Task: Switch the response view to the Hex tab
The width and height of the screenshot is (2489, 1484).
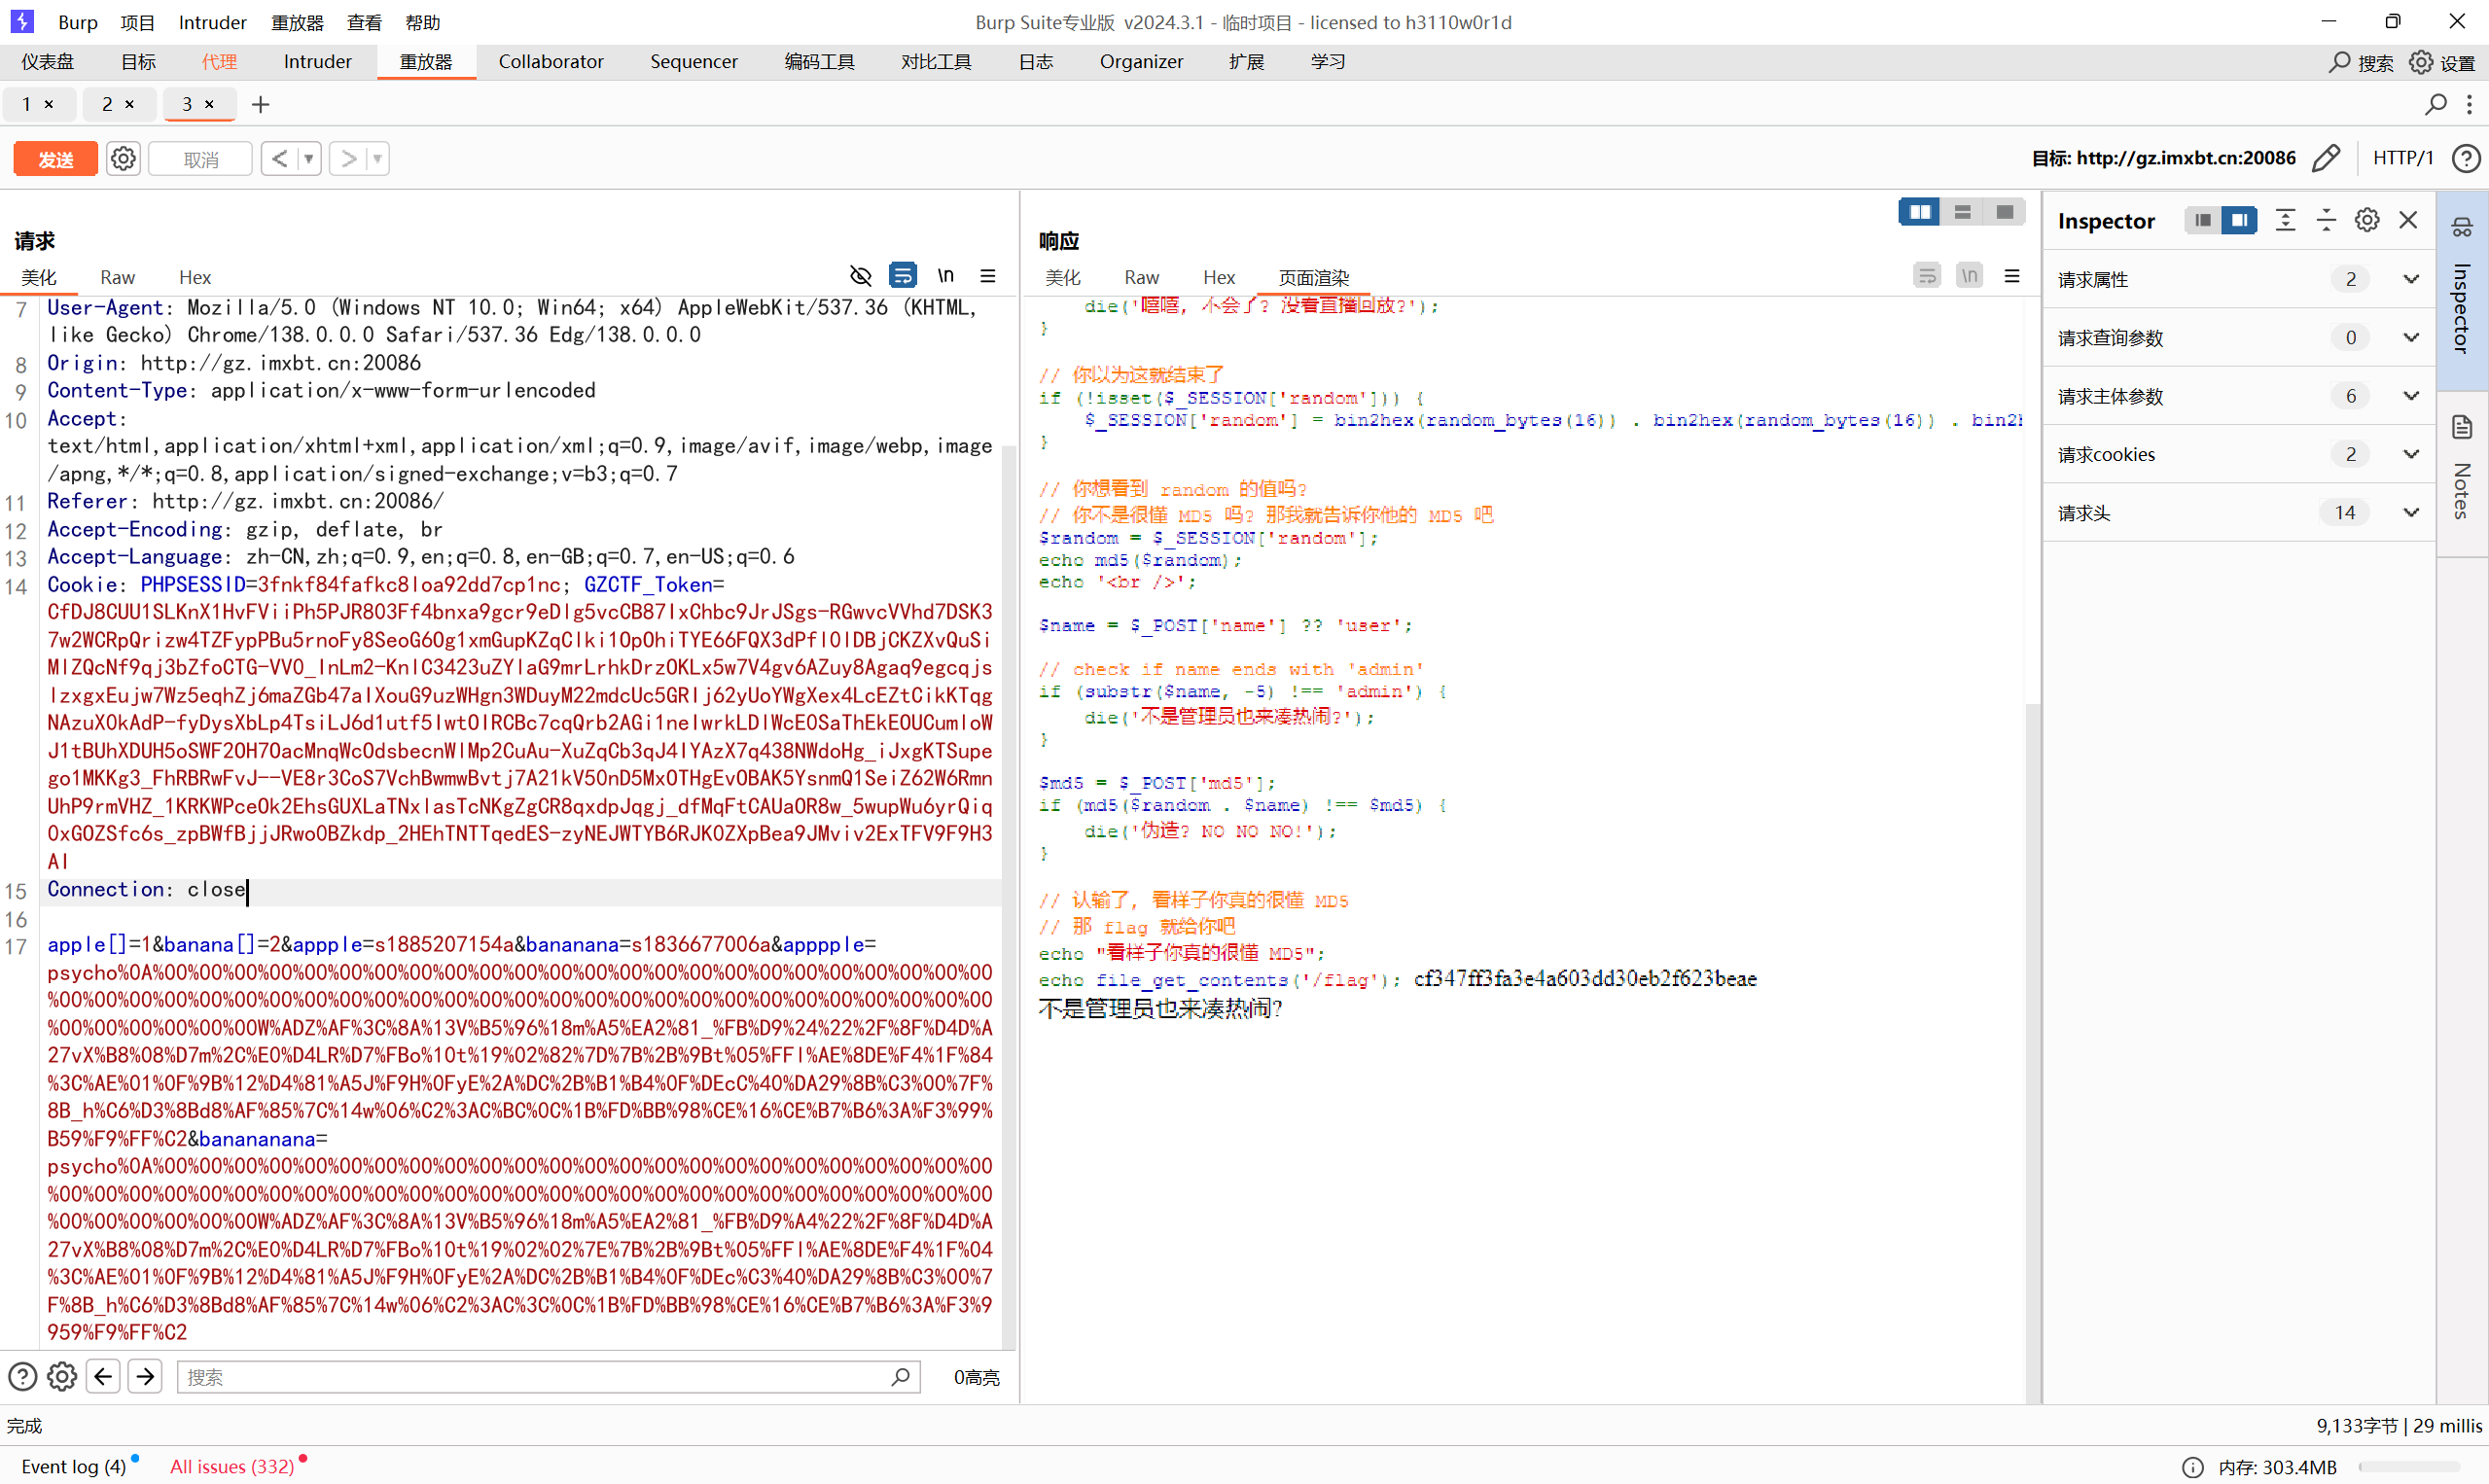Action: [1219, 277]
